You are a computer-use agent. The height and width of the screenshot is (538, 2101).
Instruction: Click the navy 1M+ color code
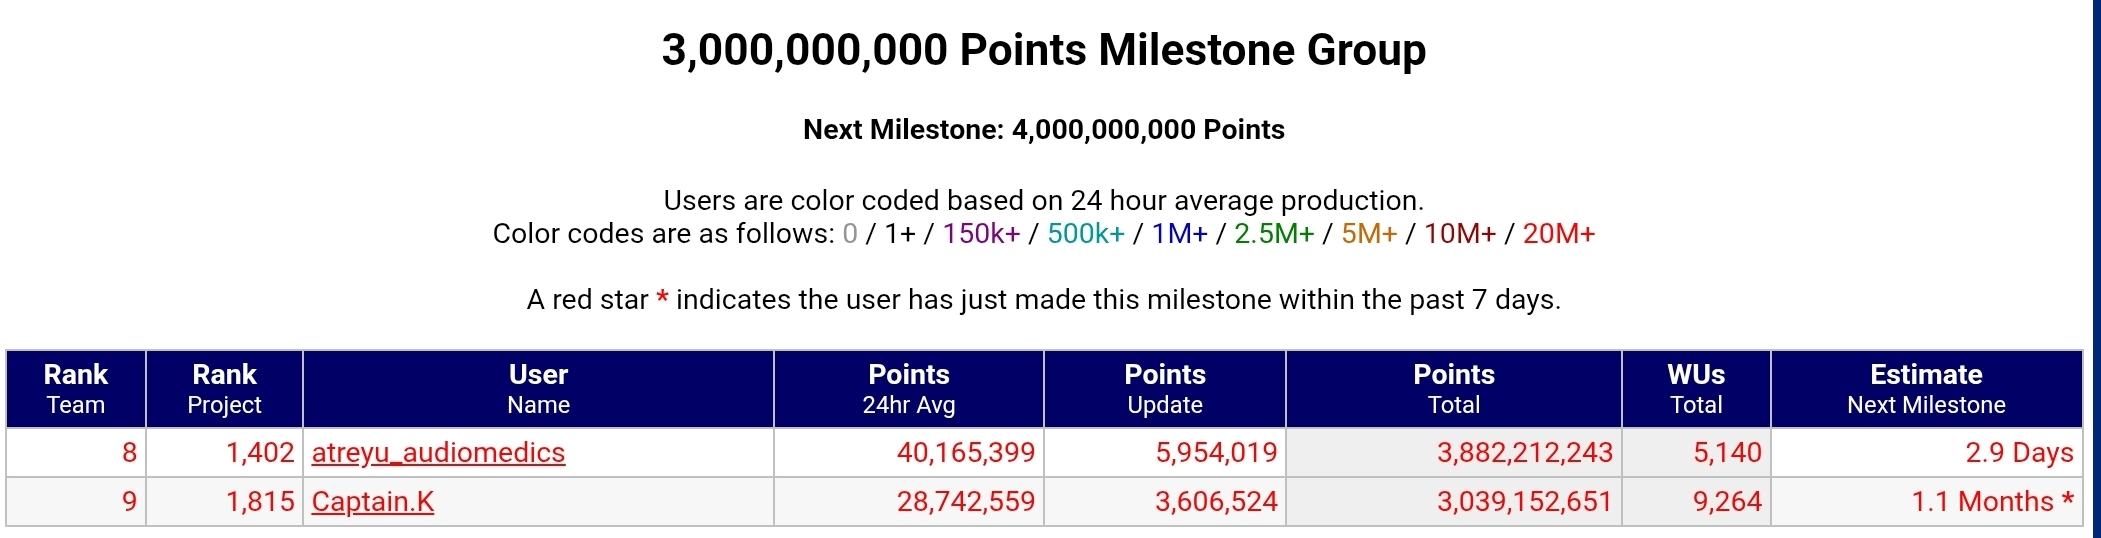coord(1179,234)
